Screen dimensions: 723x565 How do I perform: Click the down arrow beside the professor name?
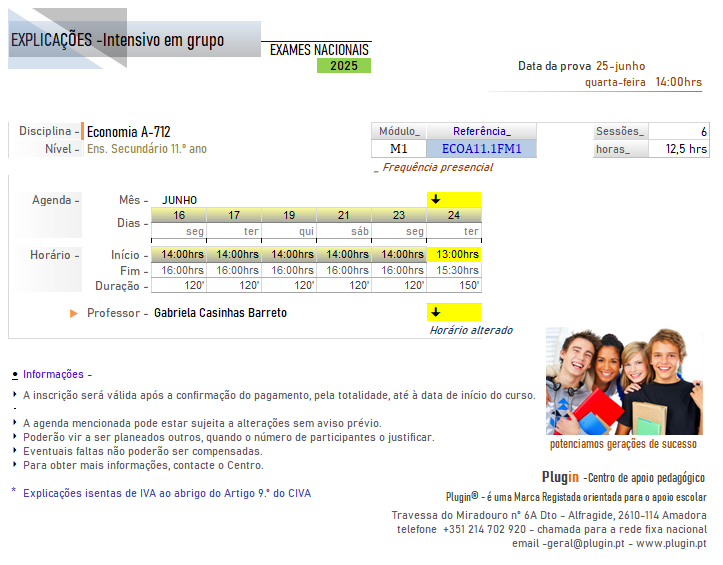pos(436,312)
